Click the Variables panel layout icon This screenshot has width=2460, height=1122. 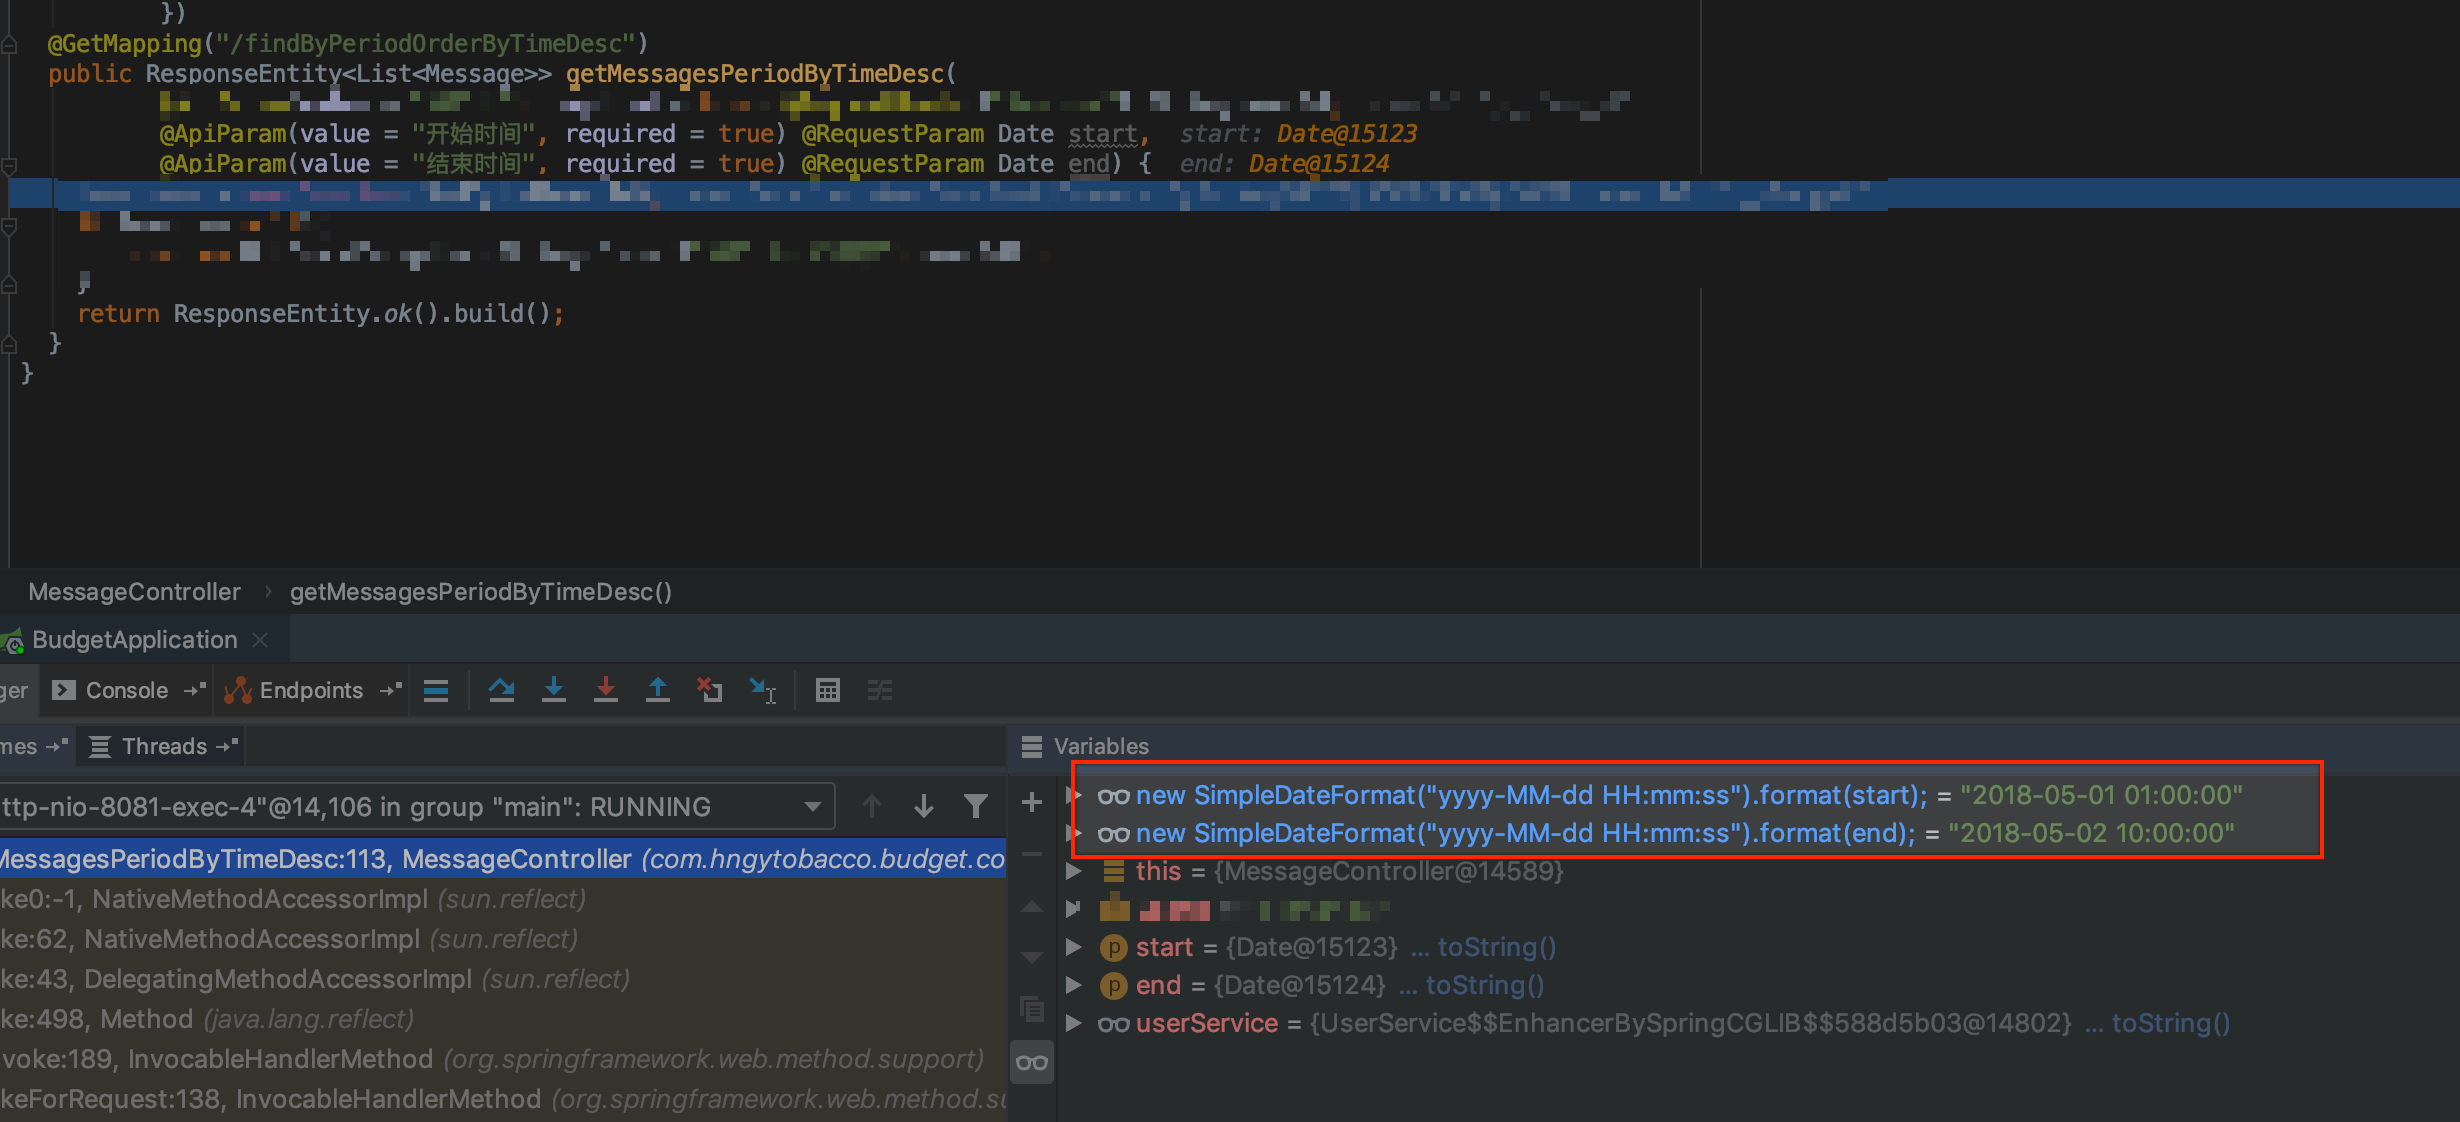tap(1032, 746)
